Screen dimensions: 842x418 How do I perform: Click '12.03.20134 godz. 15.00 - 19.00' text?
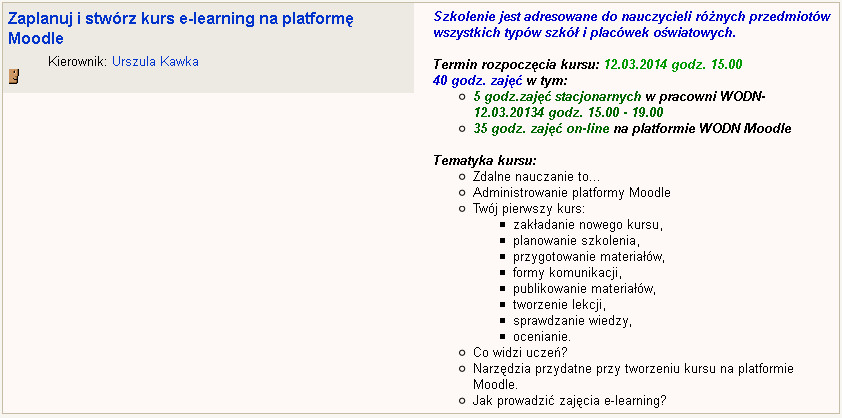(x=568, y=113)
